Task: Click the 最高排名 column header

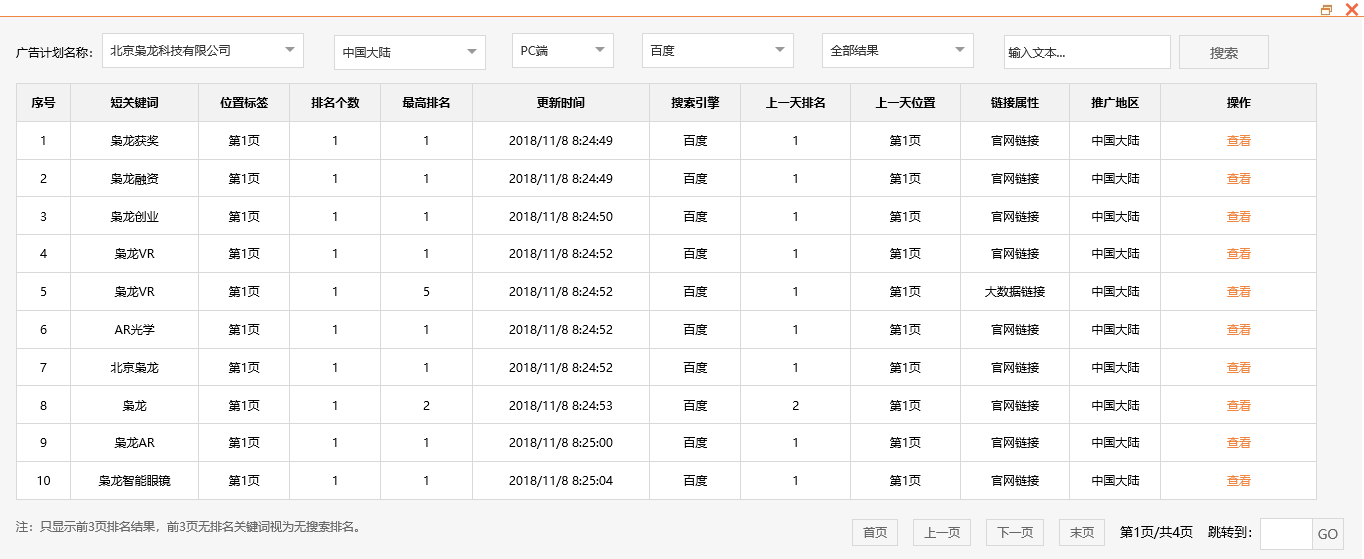Action: point(426,103)
